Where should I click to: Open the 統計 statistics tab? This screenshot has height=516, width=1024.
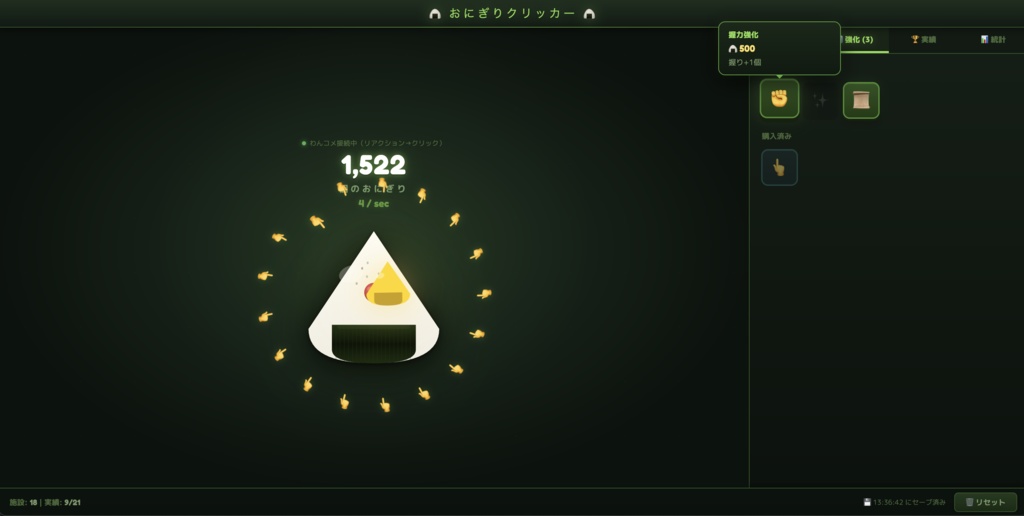[993, 40]
